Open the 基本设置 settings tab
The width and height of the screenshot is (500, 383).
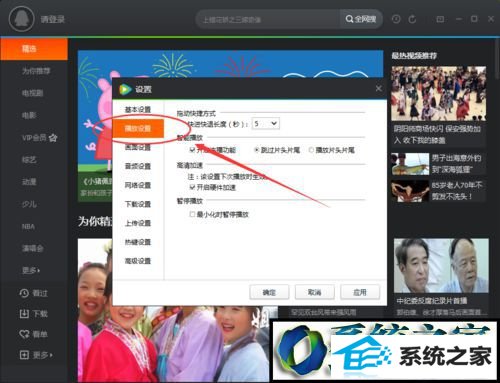[x=138, y=109]
